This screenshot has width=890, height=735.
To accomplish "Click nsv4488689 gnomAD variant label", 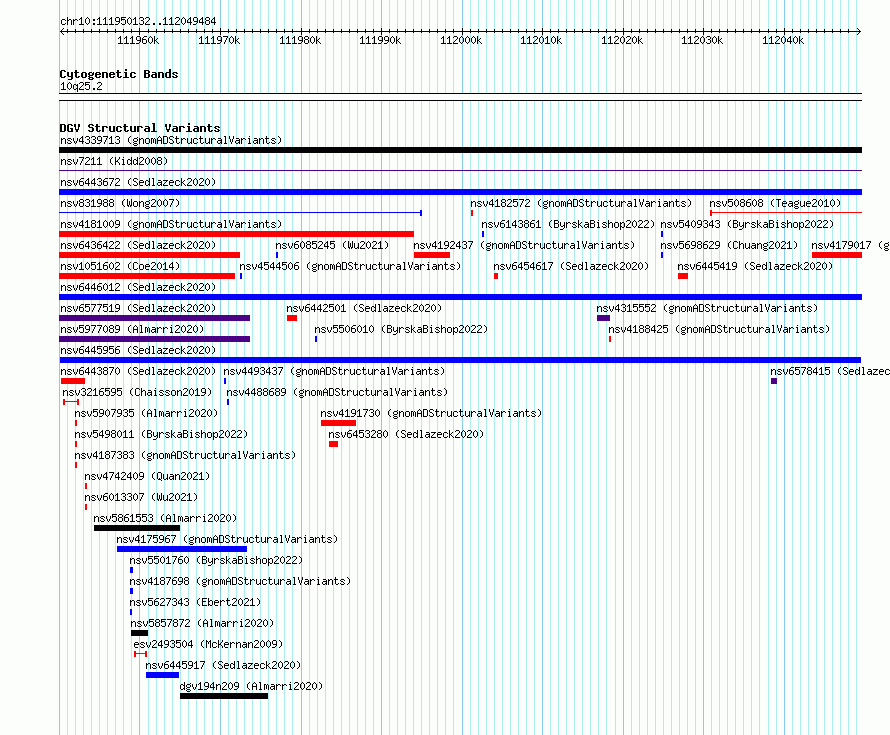I will pyautogui.click(x=337, y=392).
